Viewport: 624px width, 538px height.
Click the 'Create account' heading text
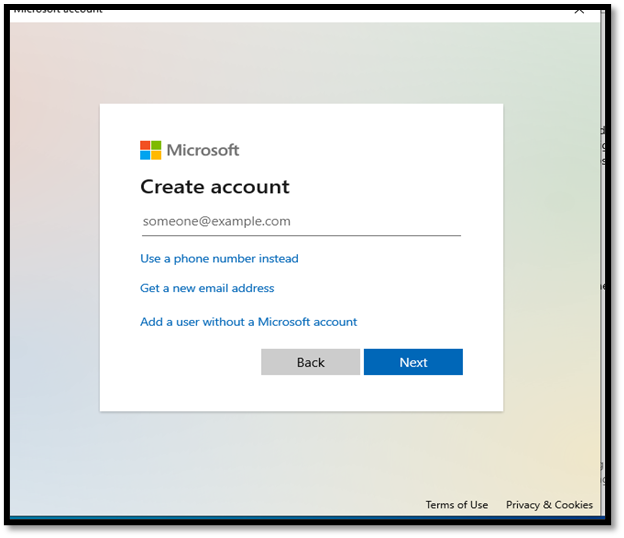pos(215,187)
